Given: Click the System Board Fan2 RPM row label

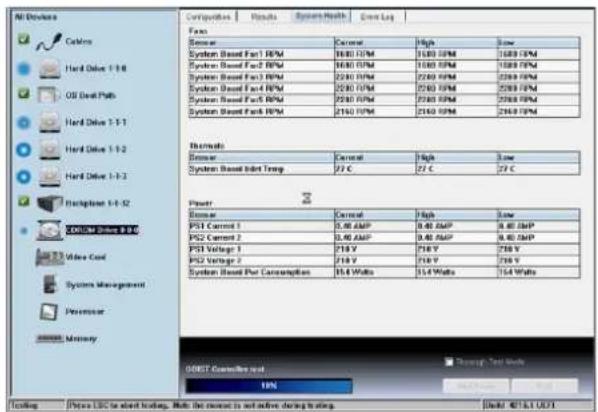Looking at the screenshot, I should 236,66.
